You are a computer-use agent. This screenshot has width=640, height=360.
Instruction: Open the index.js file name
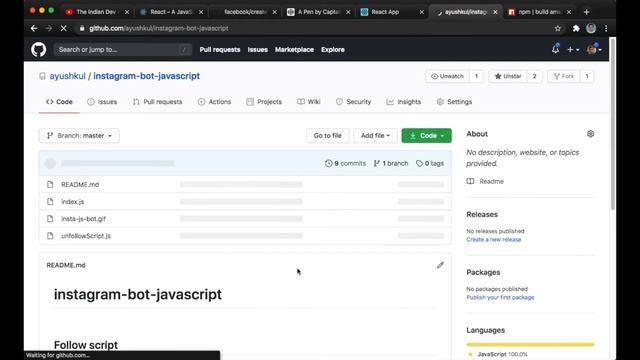click(73, 202)
